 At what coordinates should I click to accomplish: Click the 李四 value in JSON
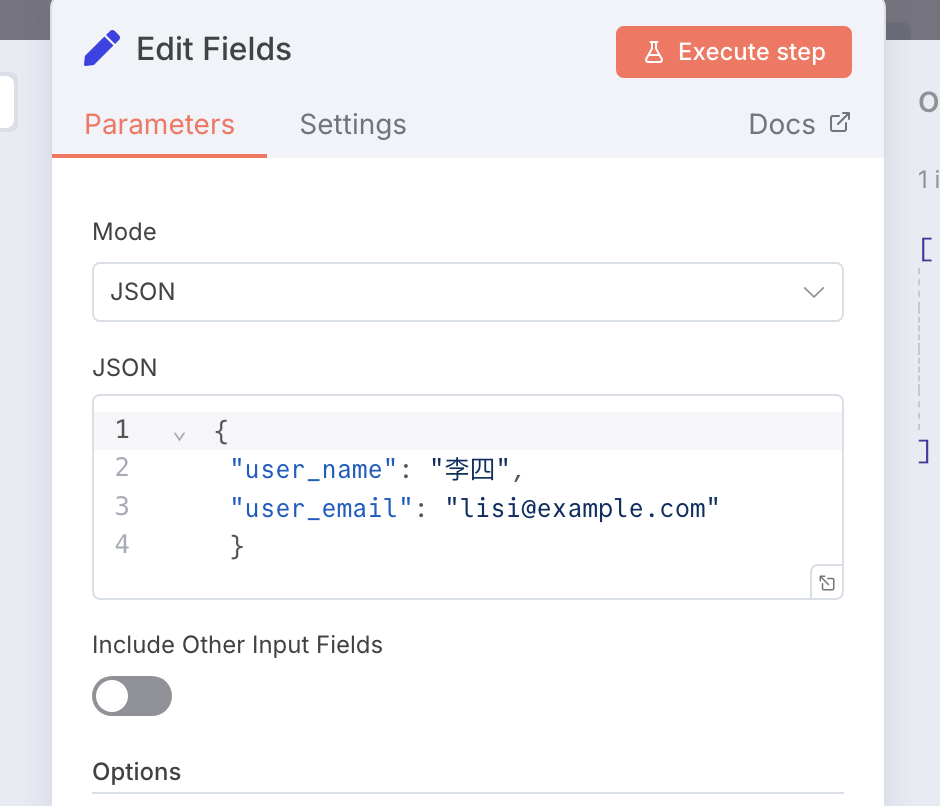click(469, 469)
